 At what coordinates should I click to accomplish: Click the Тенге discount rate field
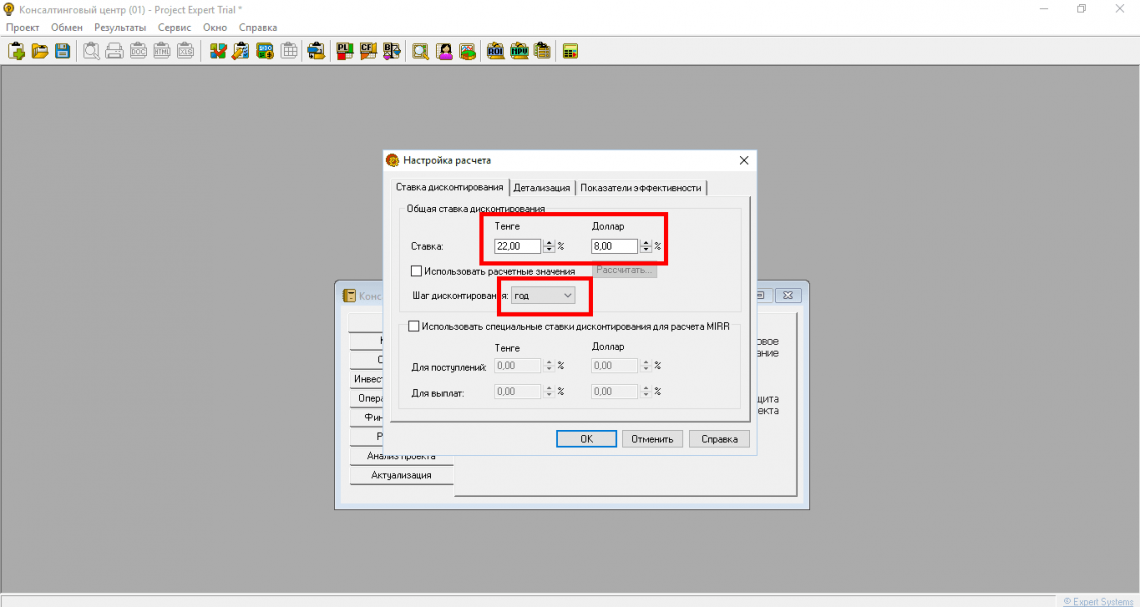[517, 246]
